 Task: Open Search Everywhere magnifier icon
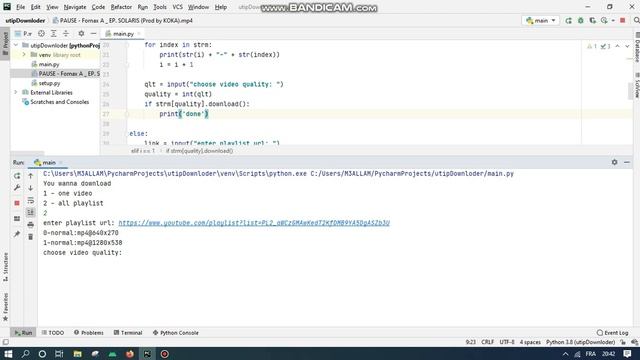click(x=636, y=20)
